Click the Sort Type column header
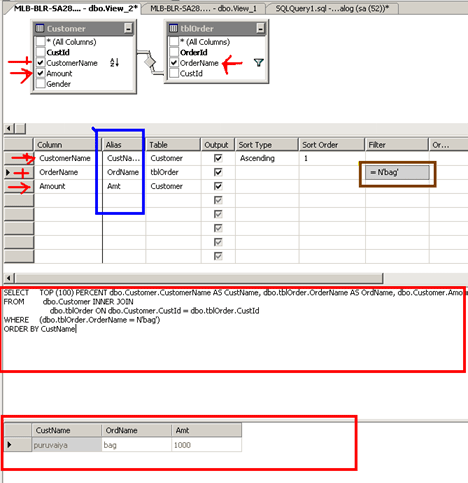The width and height of the screenshot is (468, 483). [x=267, y=145]
